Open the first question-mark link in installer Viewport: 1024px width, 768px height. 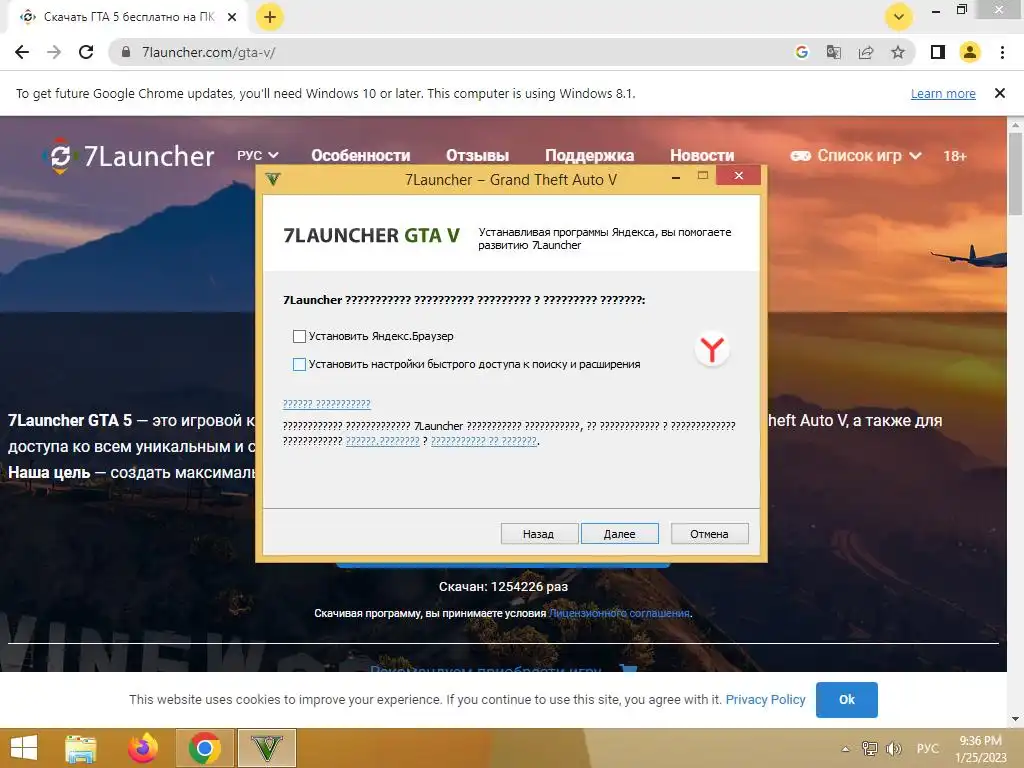tap(327, 404)
